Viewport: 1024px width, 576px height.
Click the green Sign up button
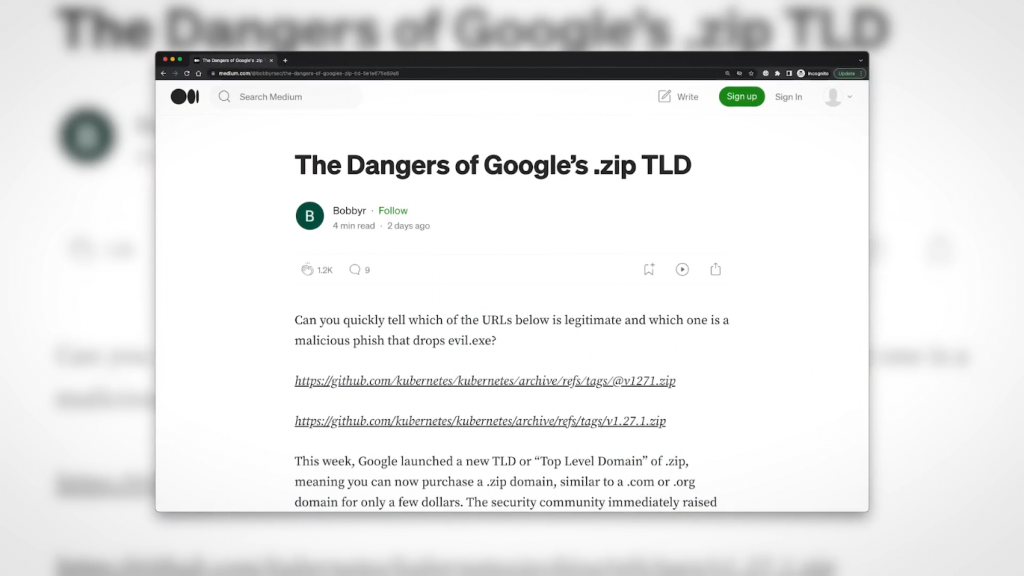[x=741, y=96]
